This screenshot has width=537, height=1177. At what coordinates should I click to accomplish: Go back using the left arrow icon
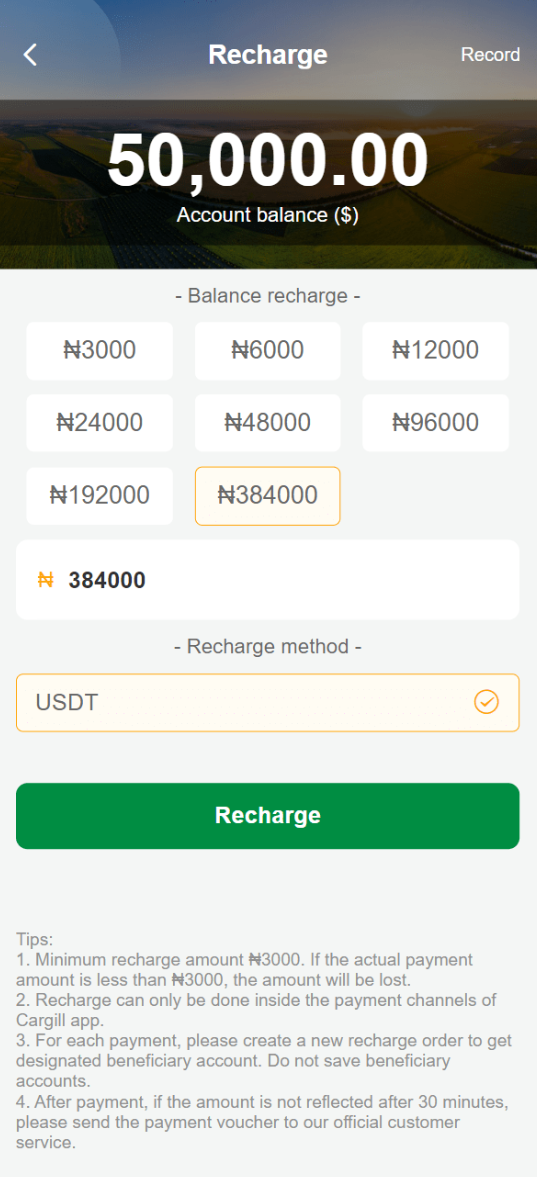30,55
